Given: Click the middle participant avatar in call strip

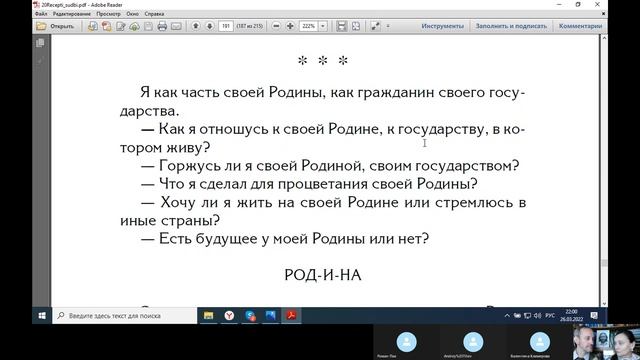Looking at the screenshot, I should [x=473, y=342].
